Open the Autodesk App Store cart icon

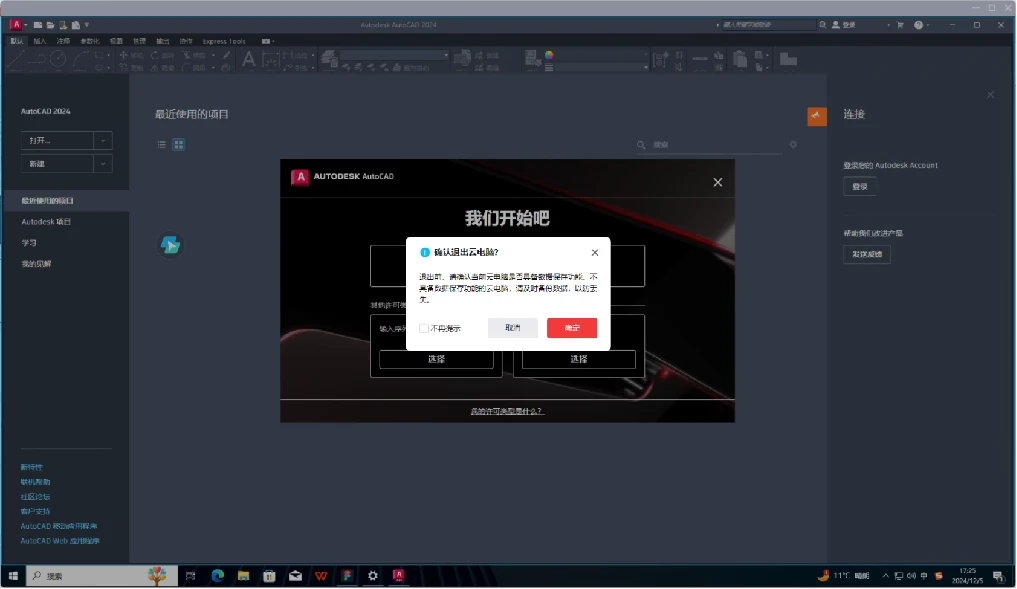pos(900,25)
